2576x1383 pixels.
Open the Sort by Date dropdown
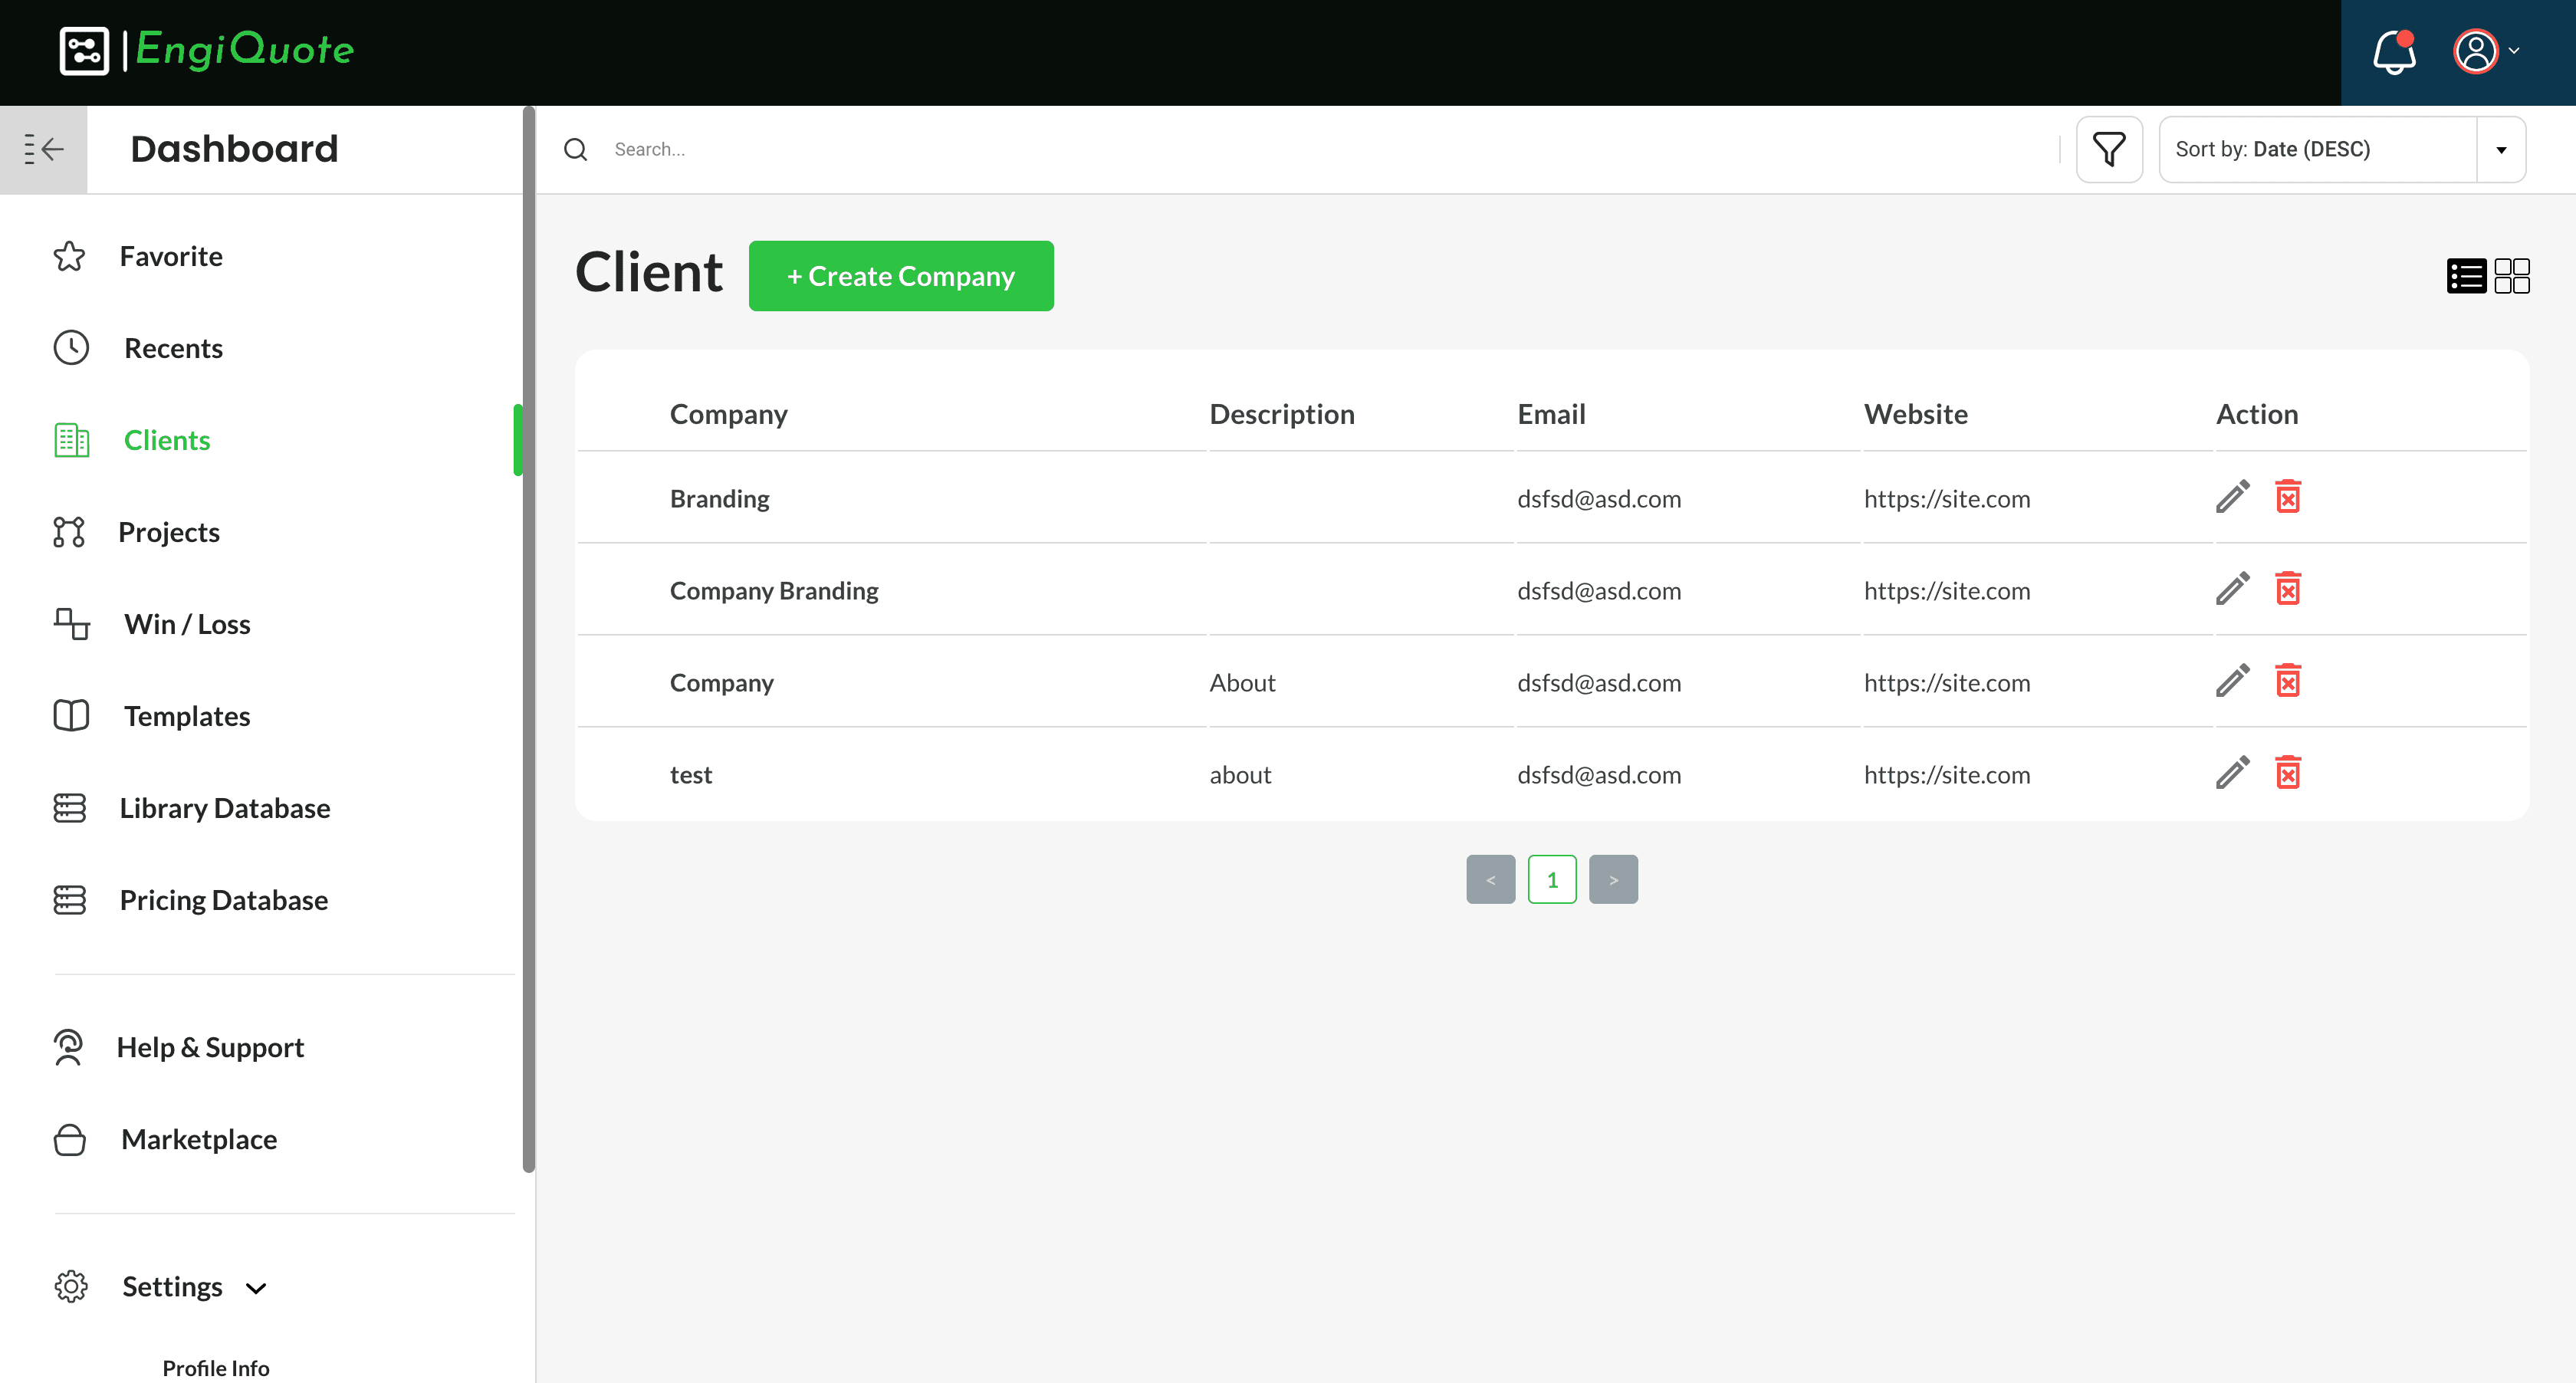[2341, 150]
